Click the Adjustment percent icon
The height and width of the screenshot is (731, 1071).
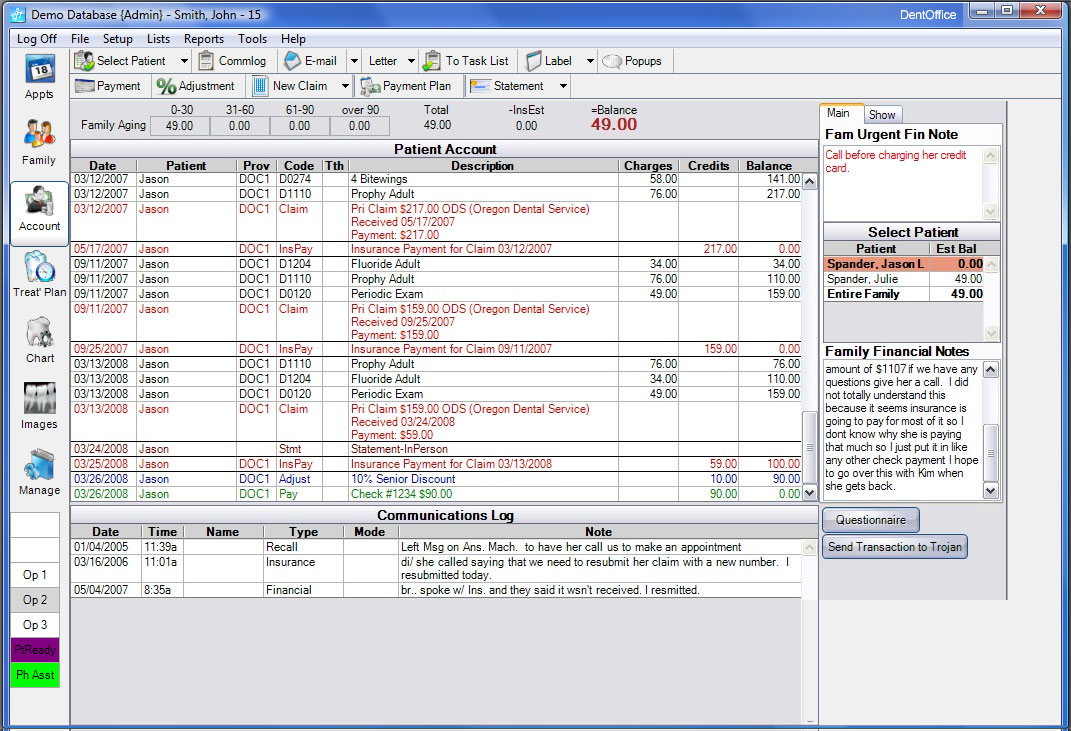(x=166, y=86)
